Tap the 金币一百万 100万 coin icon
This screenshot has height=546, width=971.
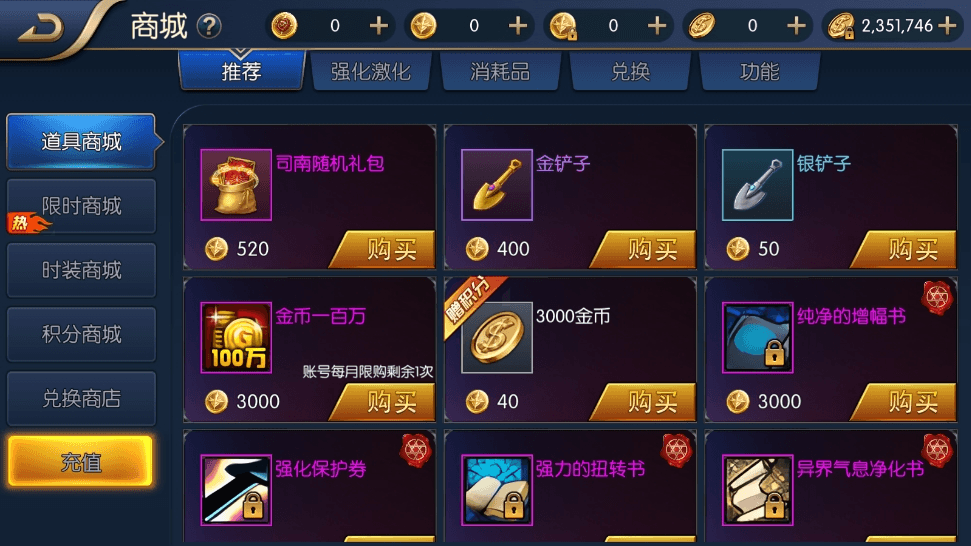(236, 337)
